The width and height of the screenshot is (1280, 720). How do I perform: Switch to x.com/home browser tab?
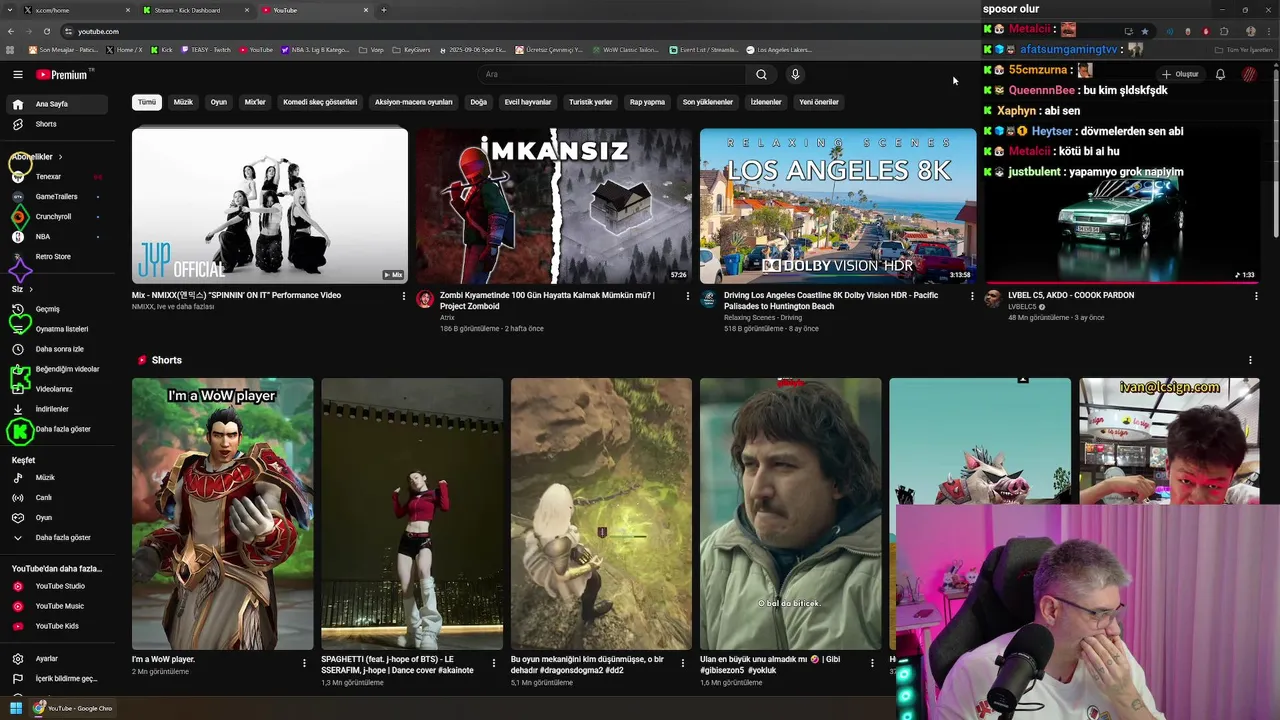click(x=76, y=10)
